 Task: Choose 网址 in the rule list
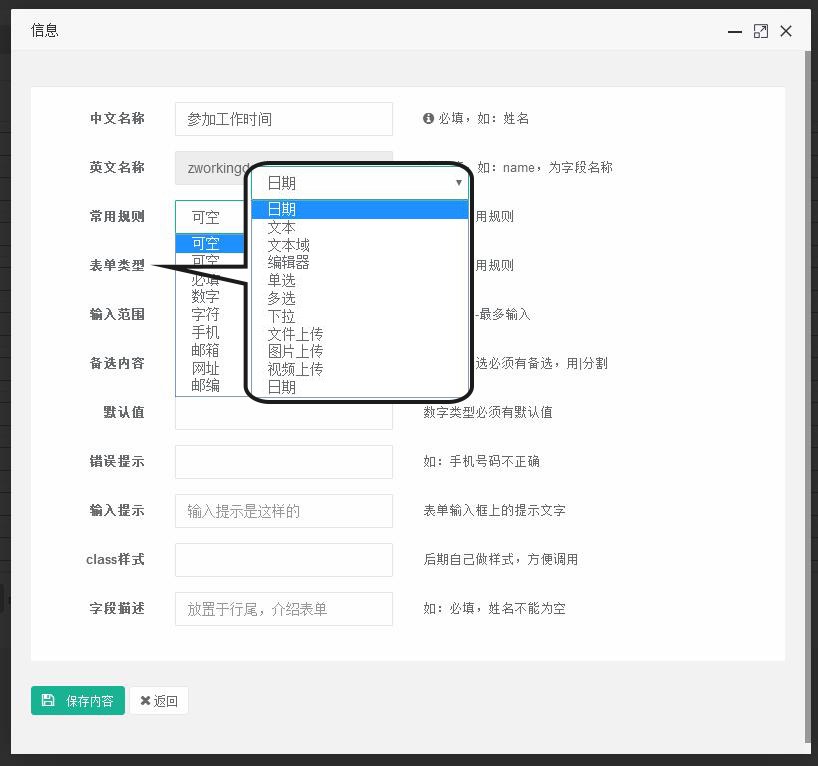pos(205,368)
